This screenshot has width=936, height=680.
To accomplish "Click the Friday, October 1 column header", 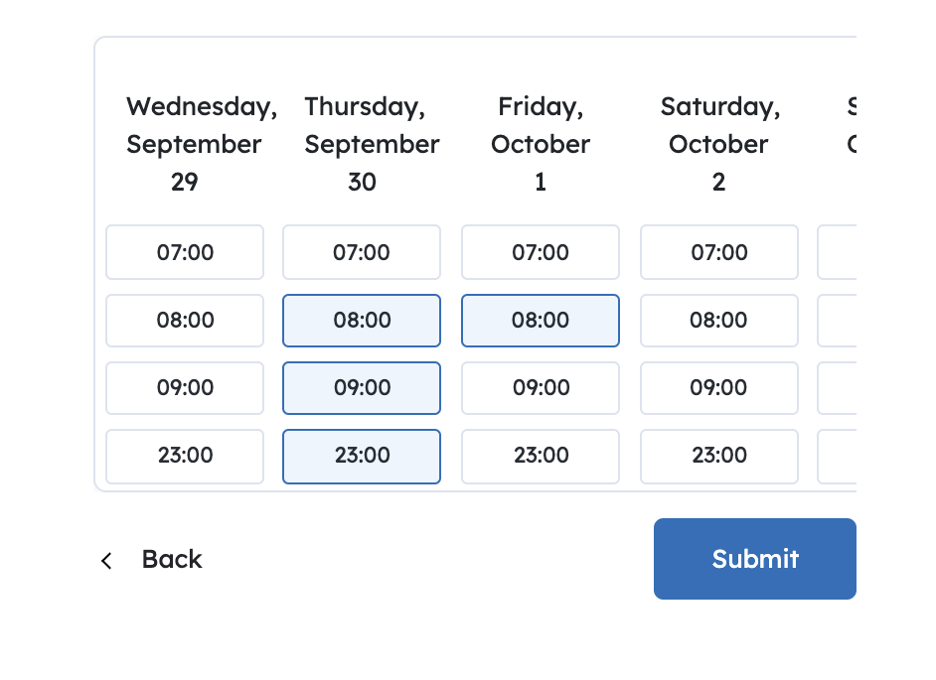I will point(540,144).
